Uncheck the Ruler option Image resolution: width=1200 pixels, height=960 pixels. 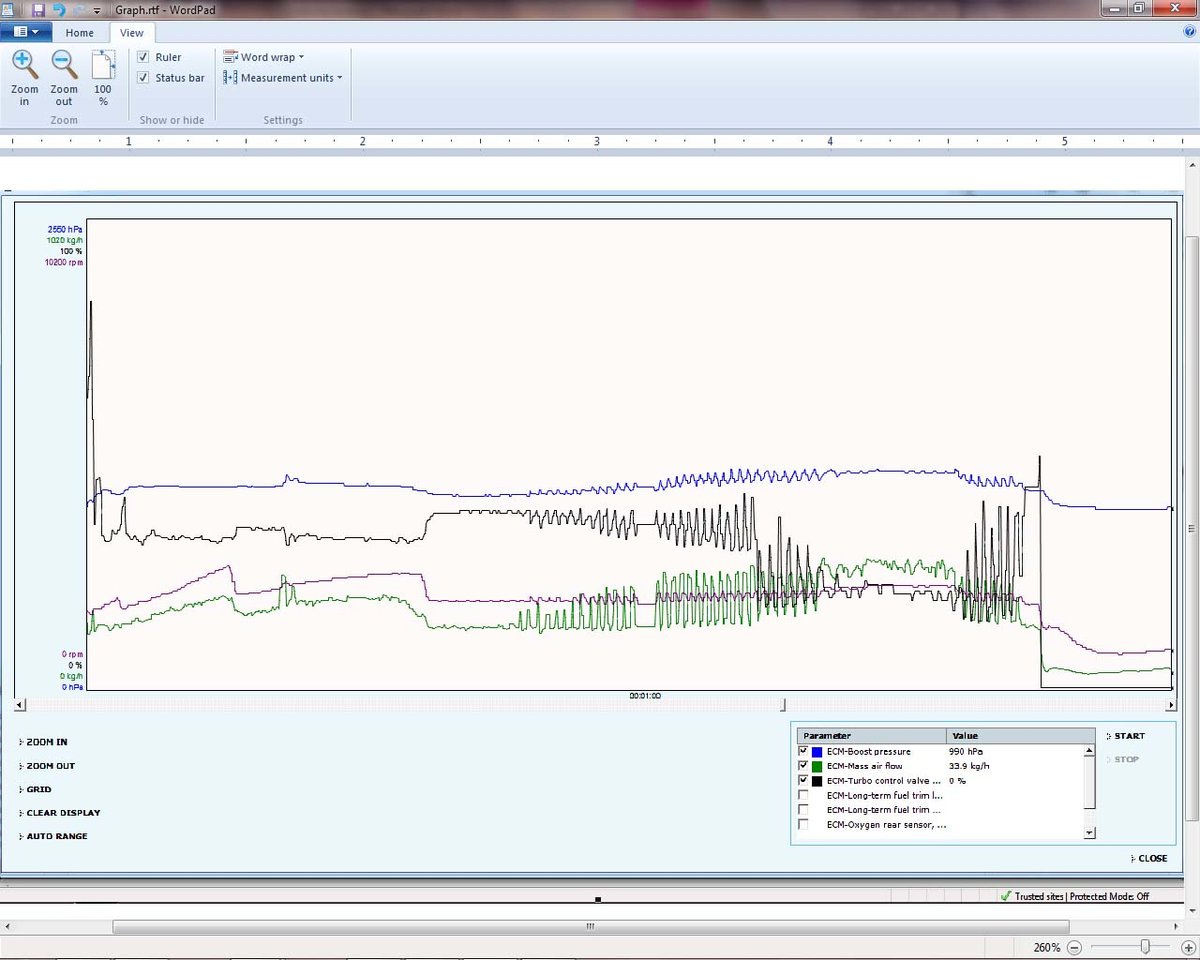(144, 57)
